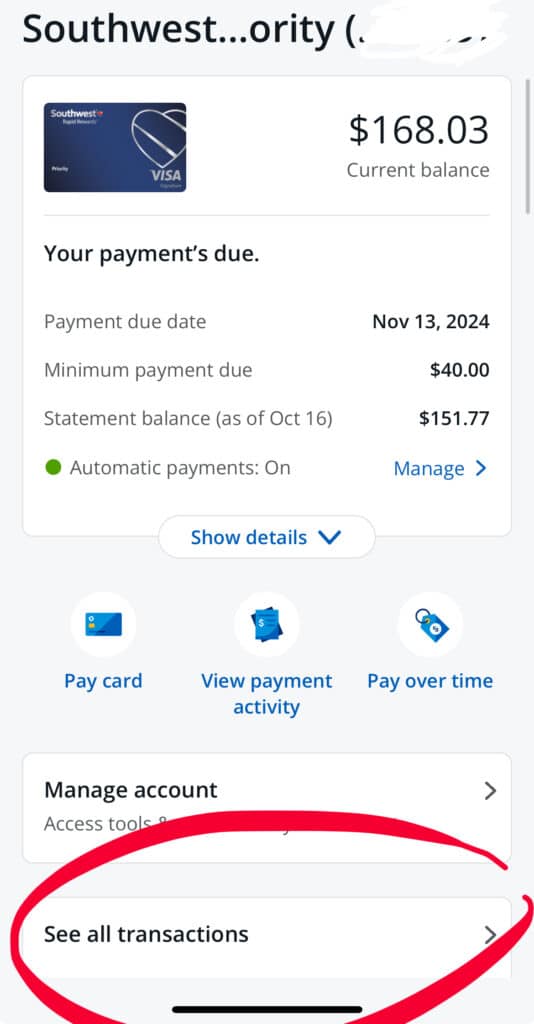Expand the Show details section
Viewport: 534px width, 1024px height.
coord(266,537)
